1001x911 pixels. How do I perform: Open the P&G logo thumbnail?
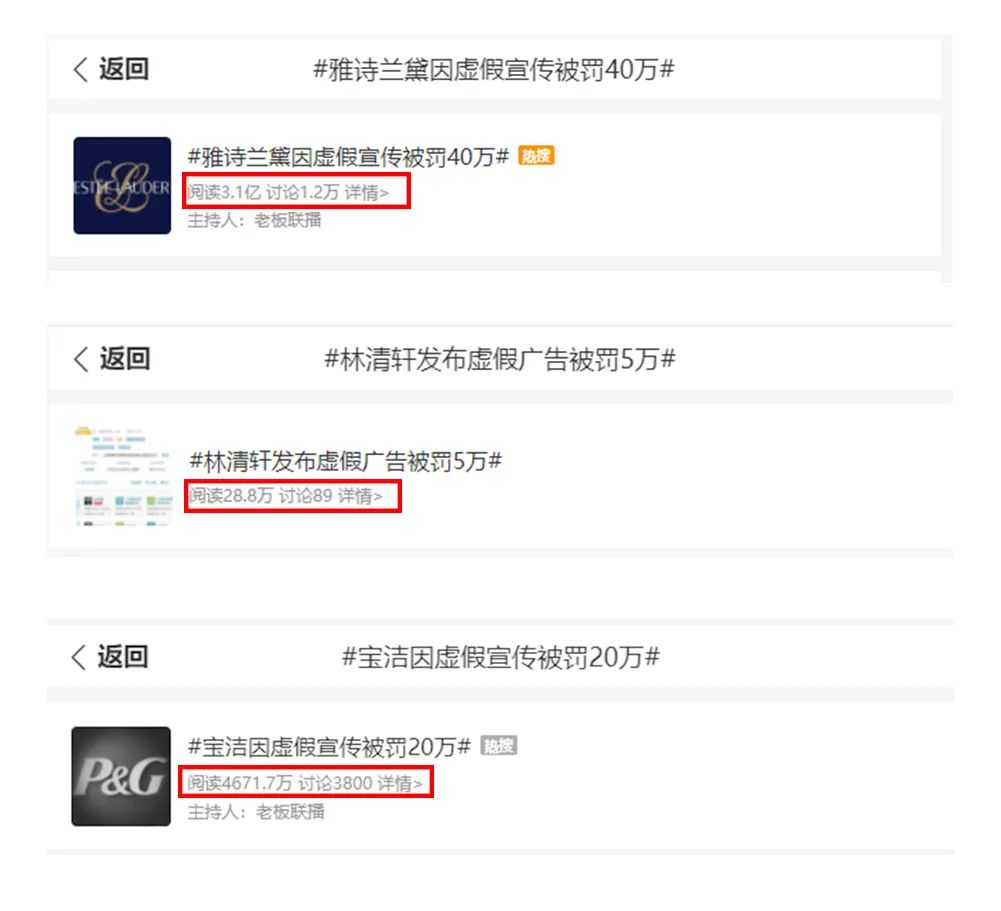click(121, 776)
